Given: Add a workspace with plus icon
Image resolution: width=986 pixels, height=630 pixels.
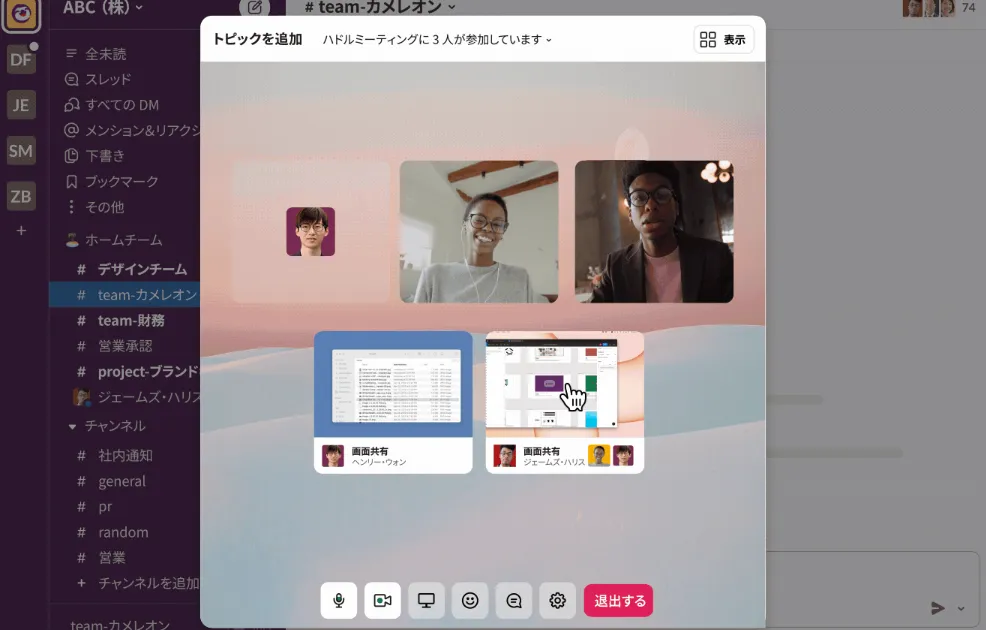Looking at the screenshot, I should pyautogui.click(x=21, y=231).
